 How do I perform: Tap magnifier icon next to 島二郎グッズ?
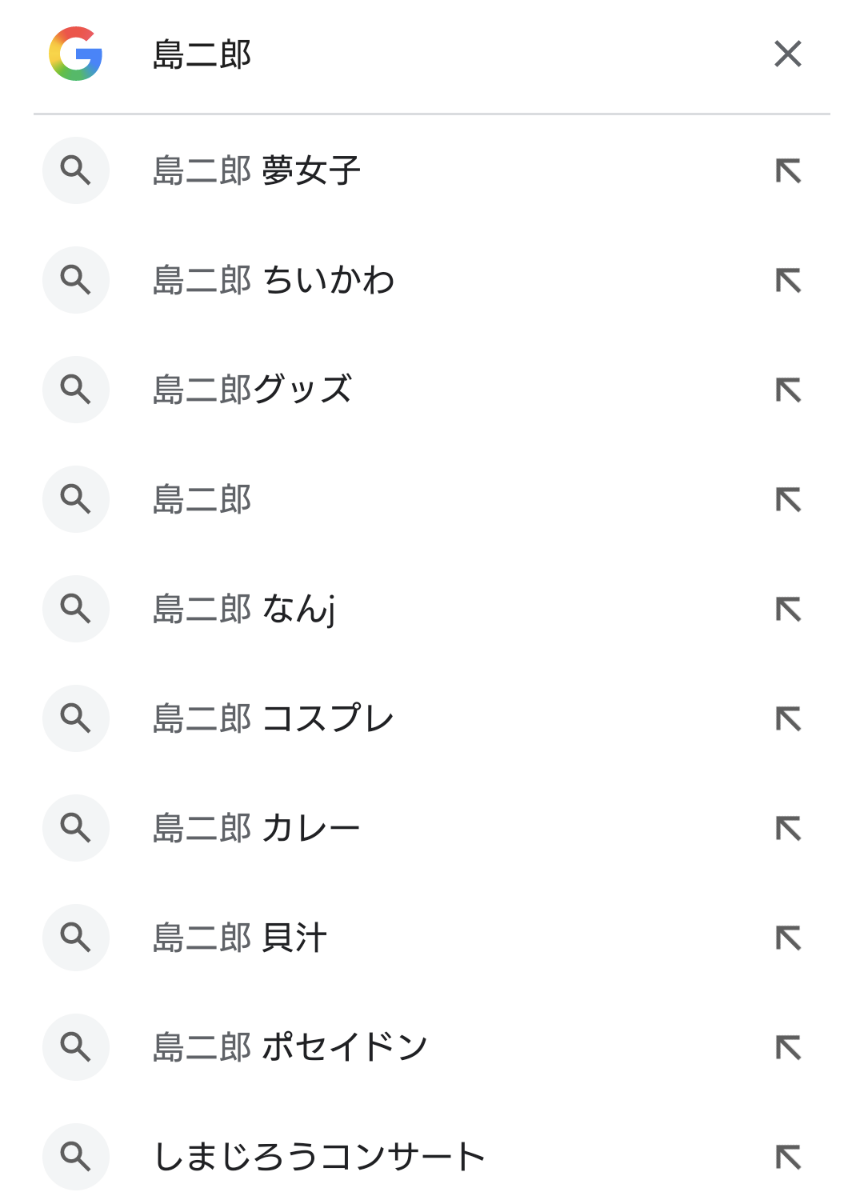coord(76,390)
